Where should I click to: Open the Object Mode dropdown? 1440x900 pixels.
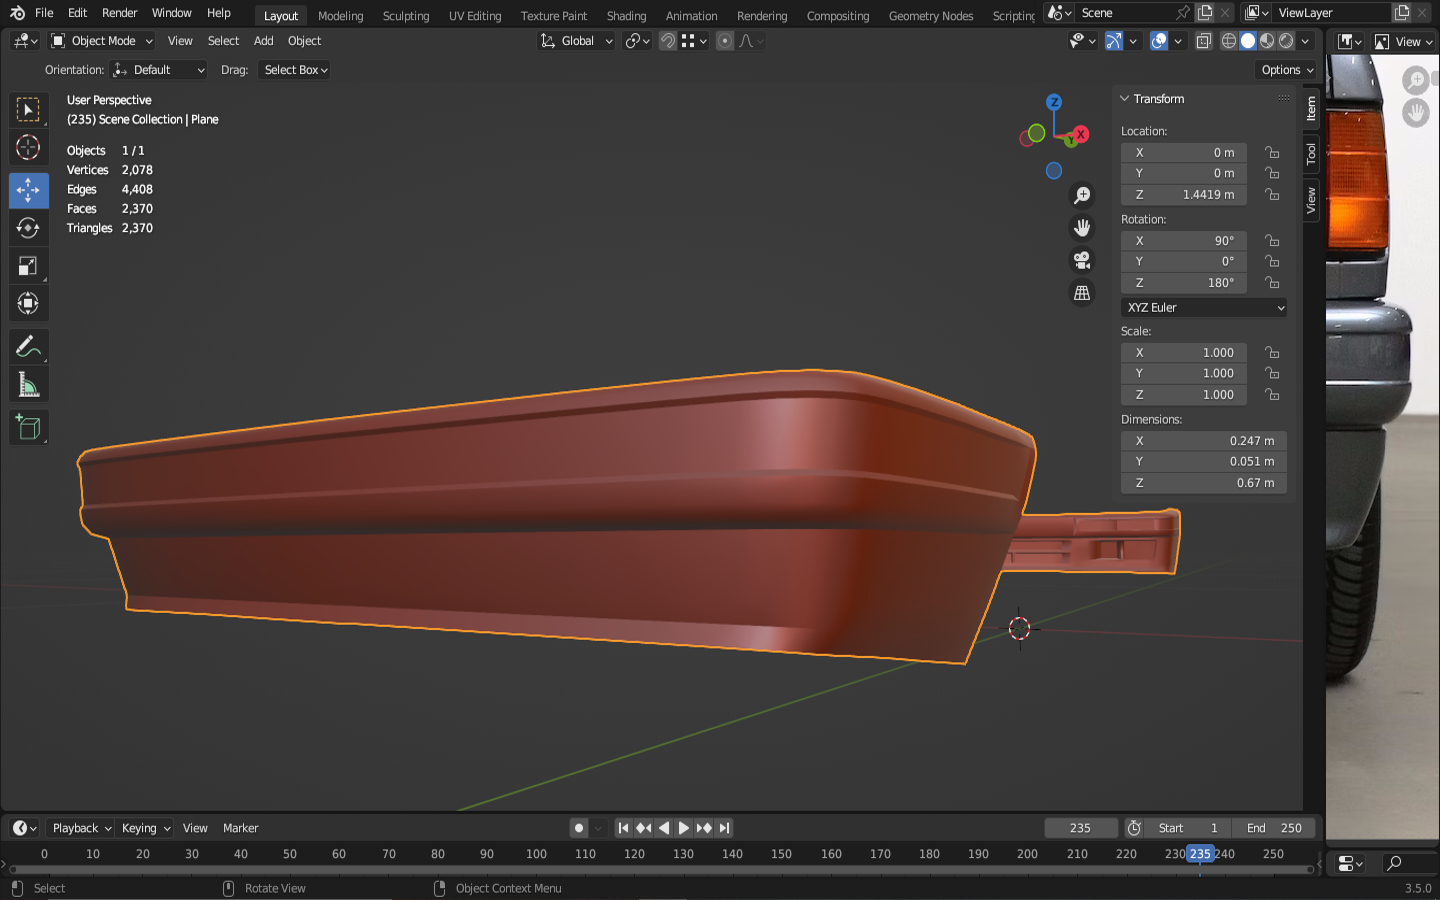click(x=102, y=41)
